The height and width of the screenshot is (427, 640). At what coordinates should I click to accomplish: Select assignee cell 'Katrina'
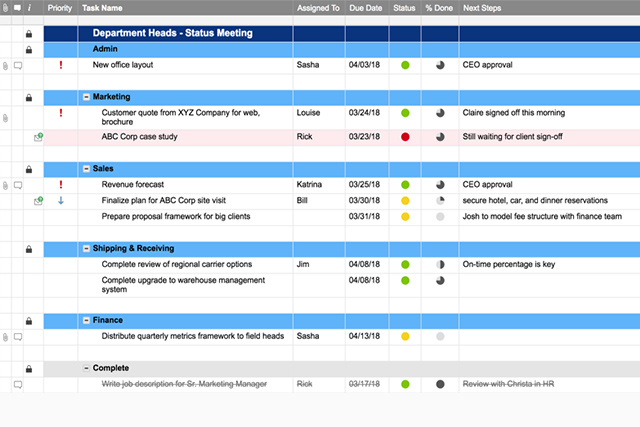tap(319, 185)
